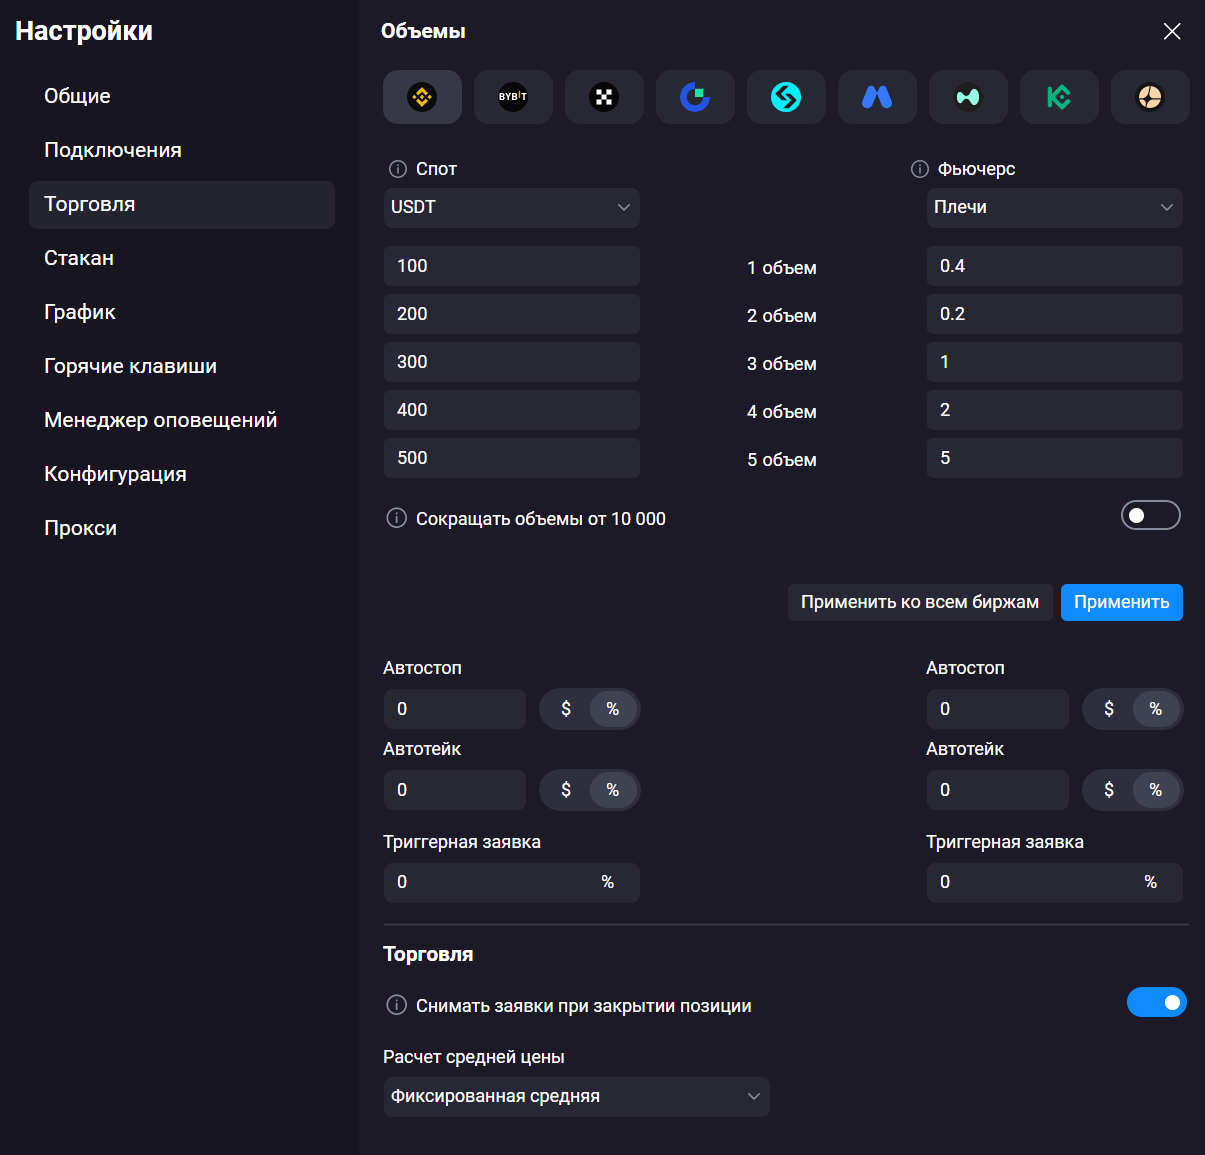This screenshot has width=1205, height=1155.
Task: Click the futures Автостоп value field
Action: (x=997, y=709)
